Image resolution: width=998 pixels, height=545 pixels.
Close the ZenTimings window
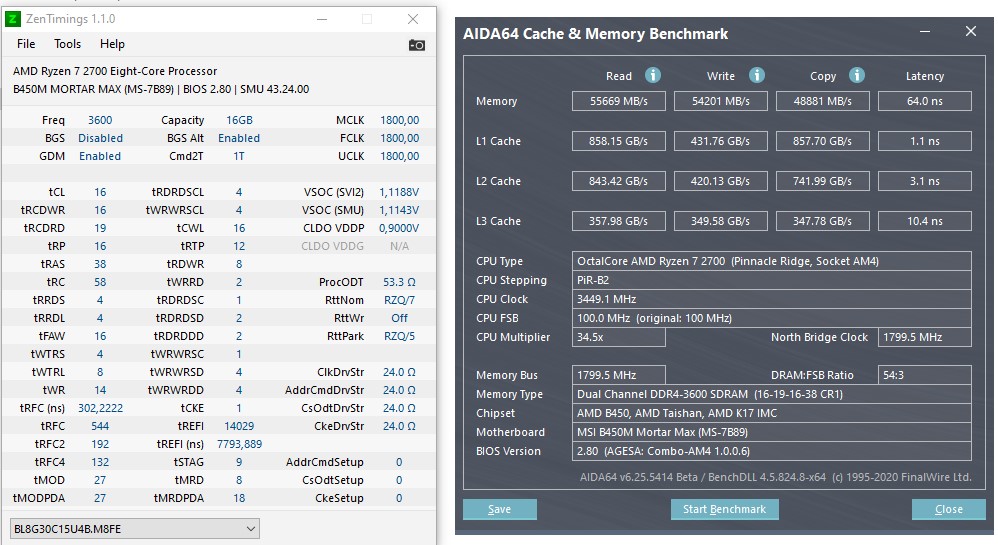(413, 19)
